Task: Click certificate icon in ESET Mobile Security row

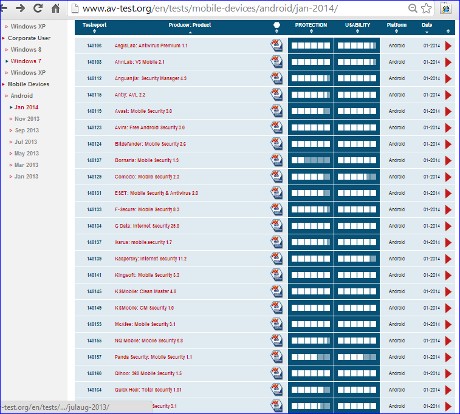Action: (276, 193)
